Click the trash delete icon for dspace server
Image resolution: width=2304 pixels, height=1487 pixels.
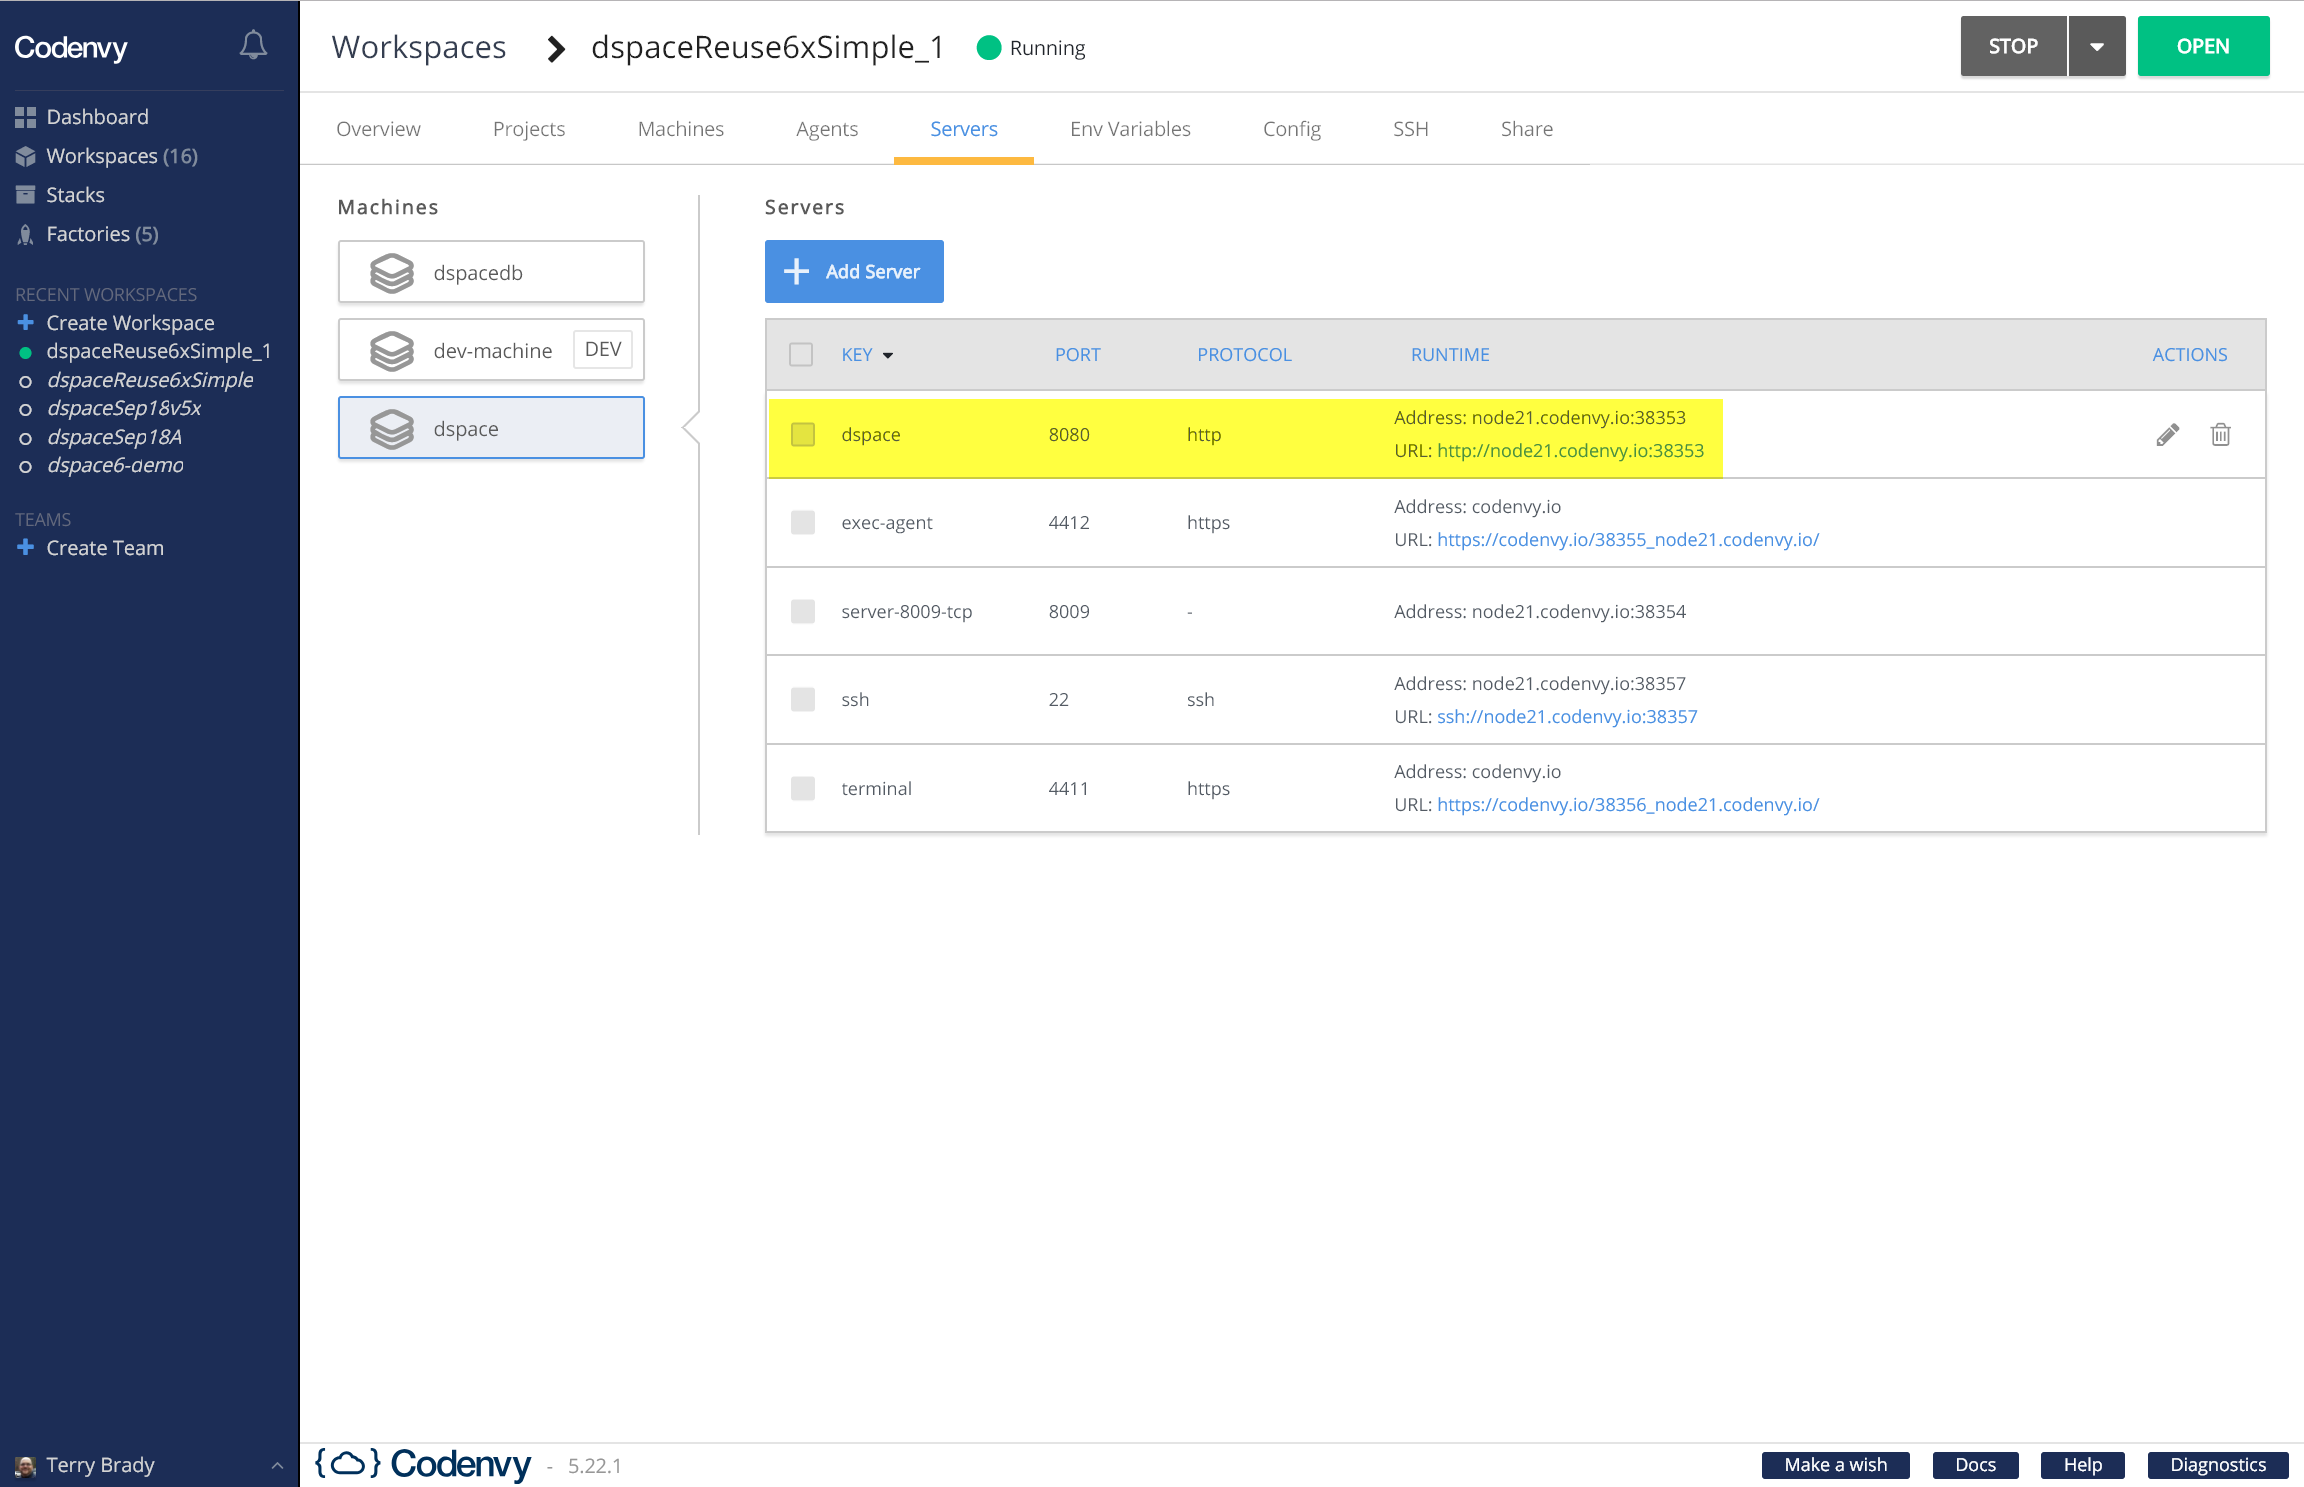[2220, 435]
